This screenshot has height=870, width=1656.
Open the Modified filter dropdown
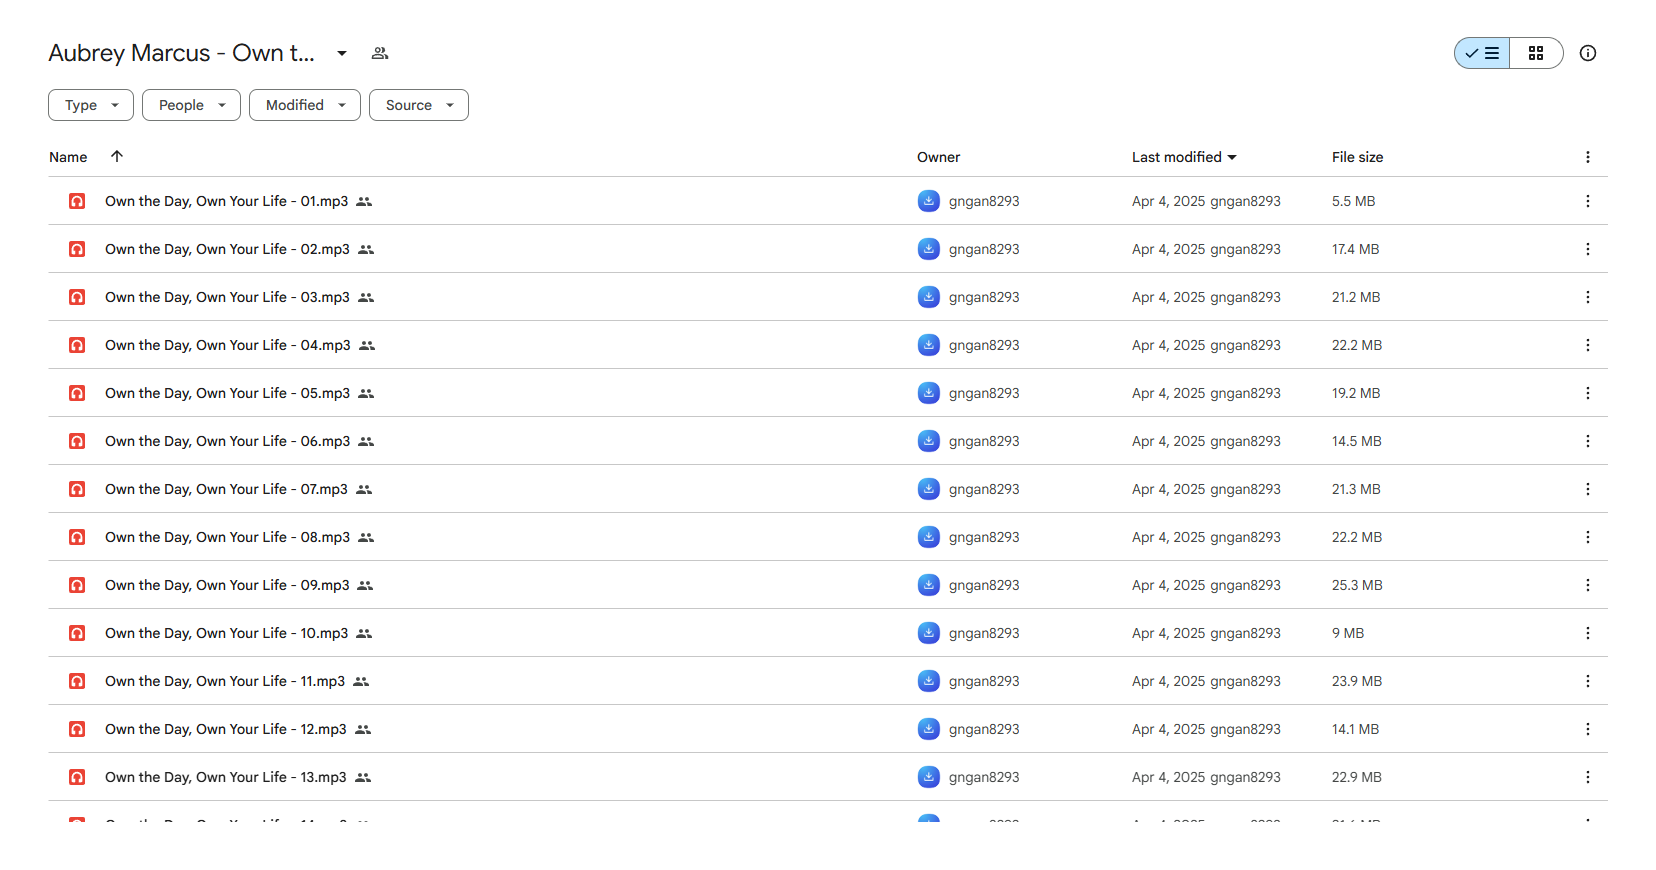(x=305, y=105)
